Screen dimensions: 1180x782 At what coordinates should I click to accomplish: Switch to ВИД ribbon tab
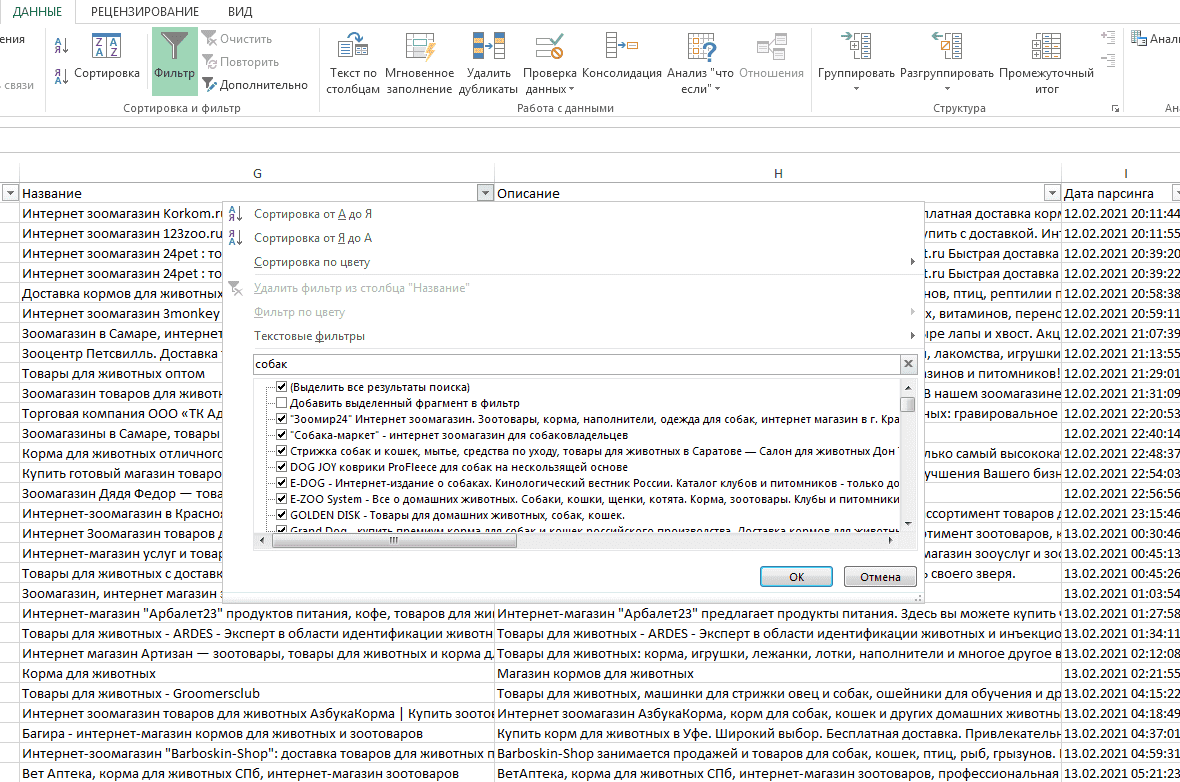[x=240, y=11]
